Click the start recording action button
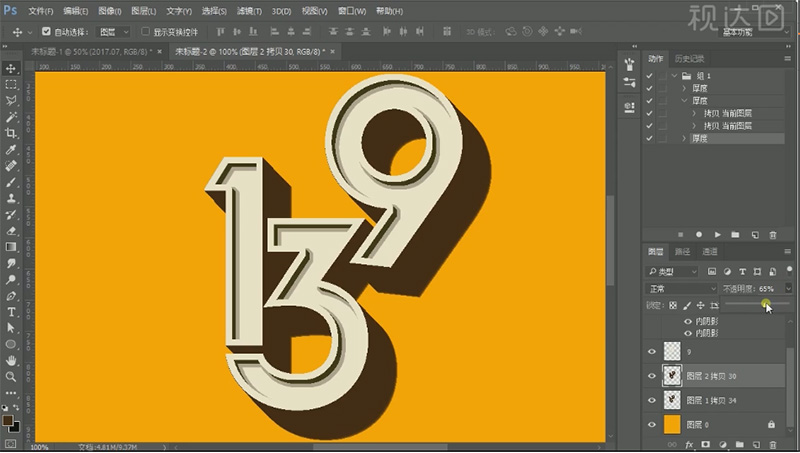The image size is (800, 453). 698,234
